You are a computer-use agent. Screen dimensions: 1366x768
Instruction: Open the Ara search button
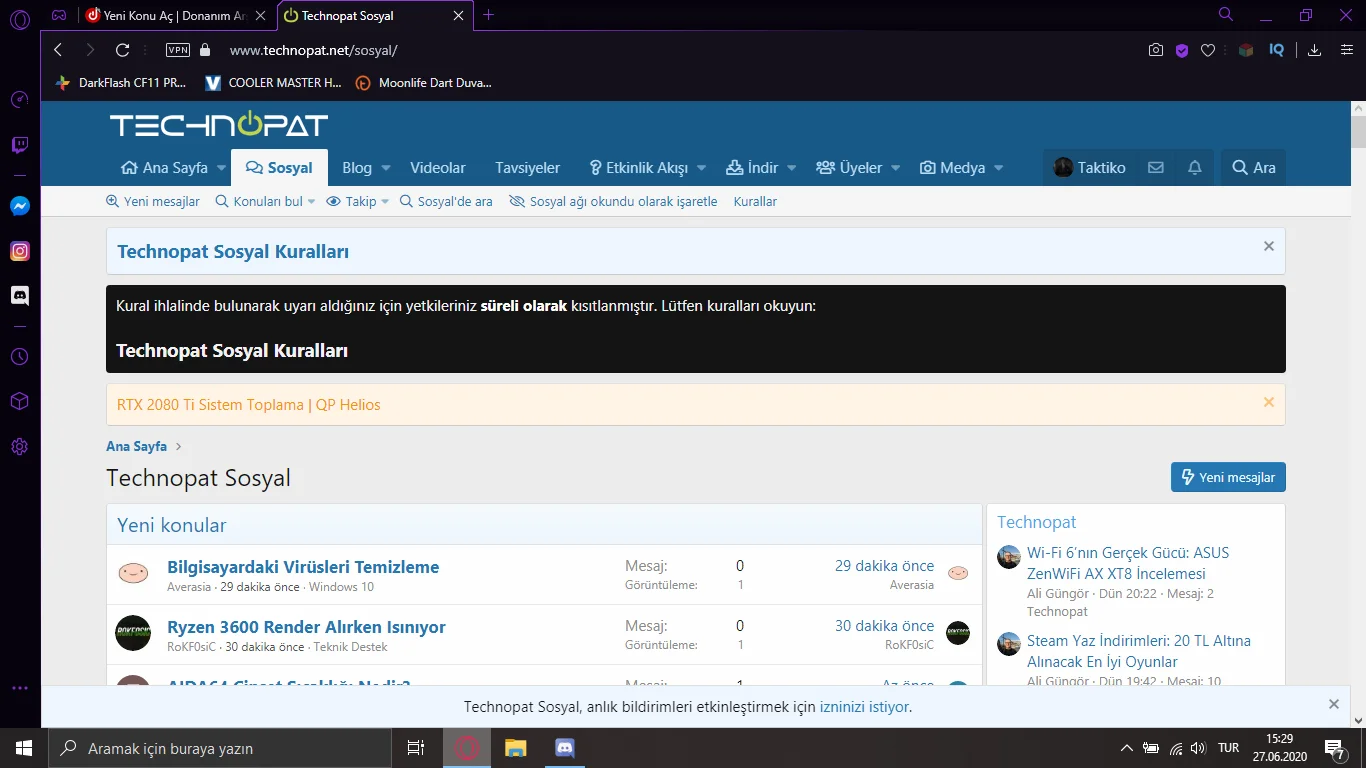[1253, 168]
